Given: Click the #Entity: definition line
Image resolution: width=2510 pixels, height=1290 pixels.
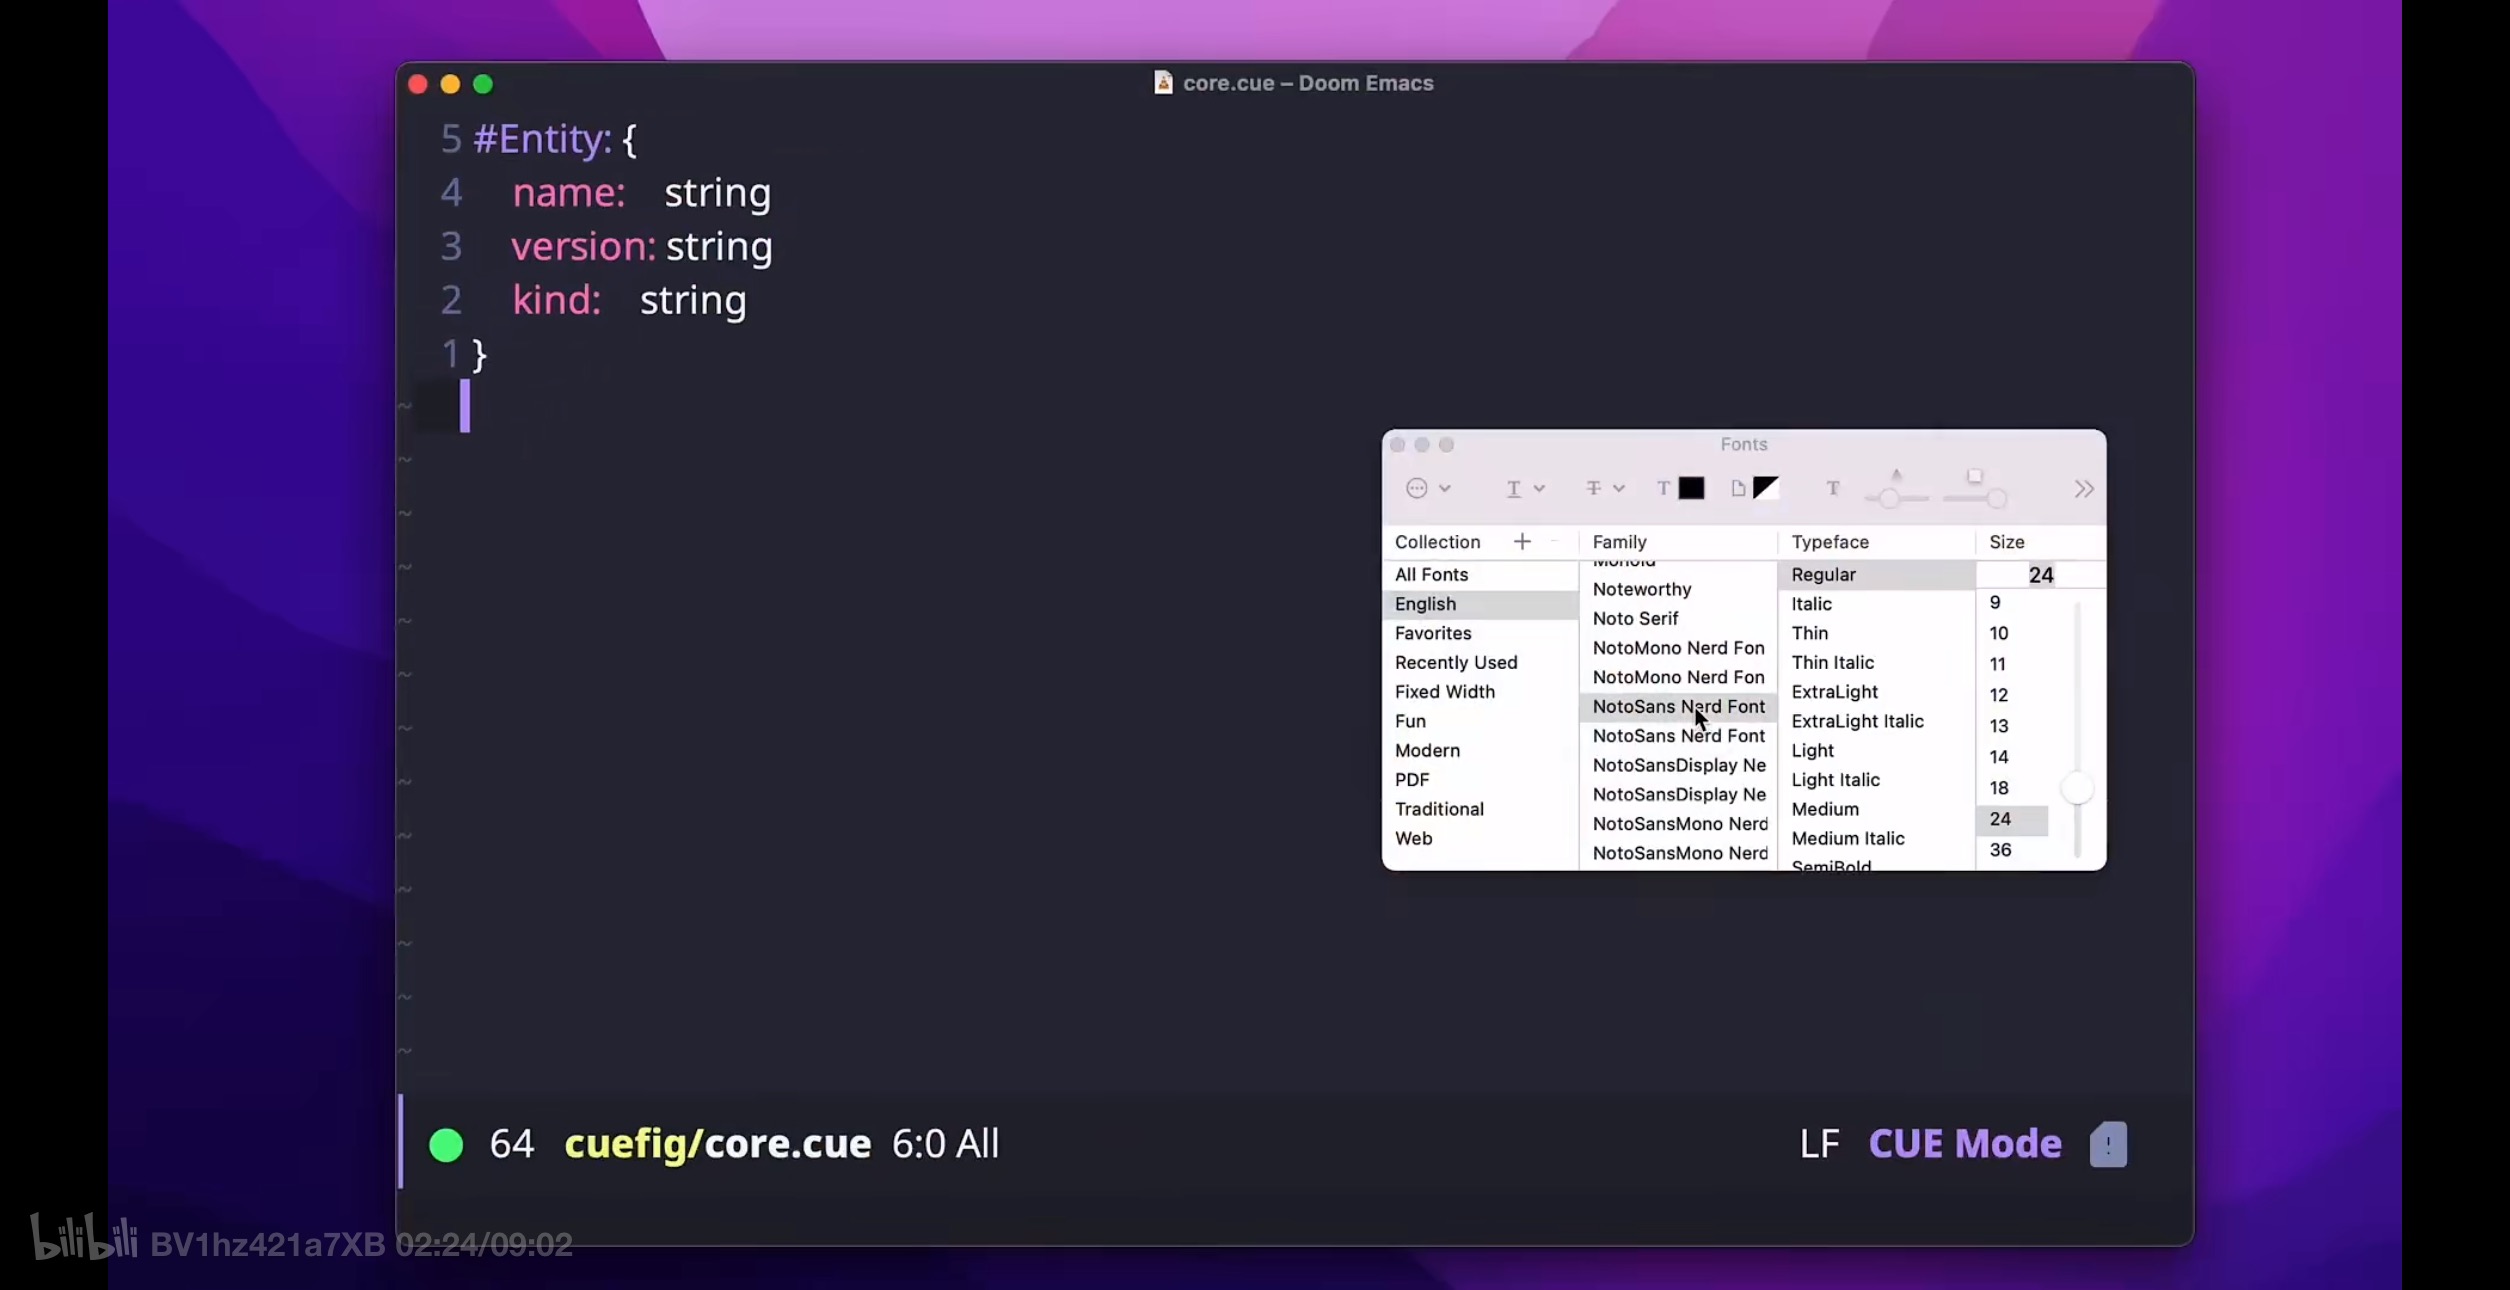Looking at the screenshot, I should click(554, 139).
